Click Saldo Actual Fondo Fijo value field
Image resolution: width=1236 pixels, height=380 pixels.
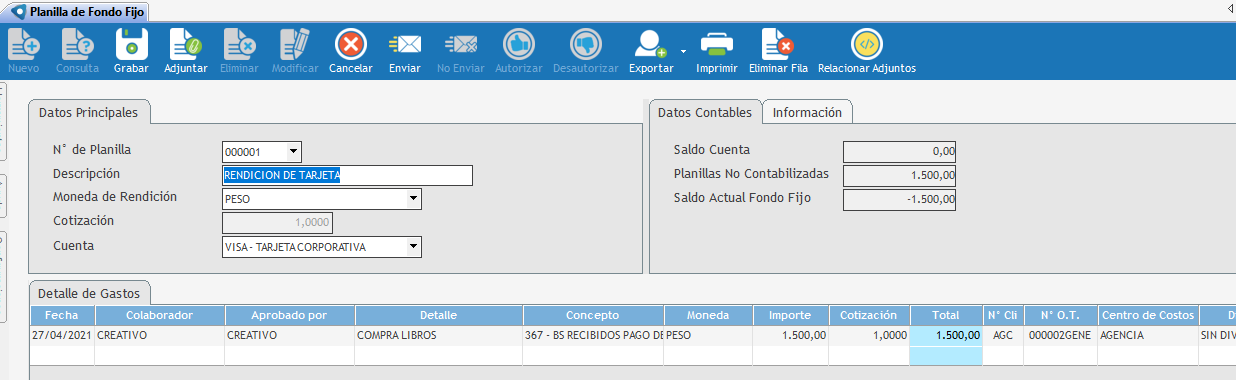pos(900,199)
